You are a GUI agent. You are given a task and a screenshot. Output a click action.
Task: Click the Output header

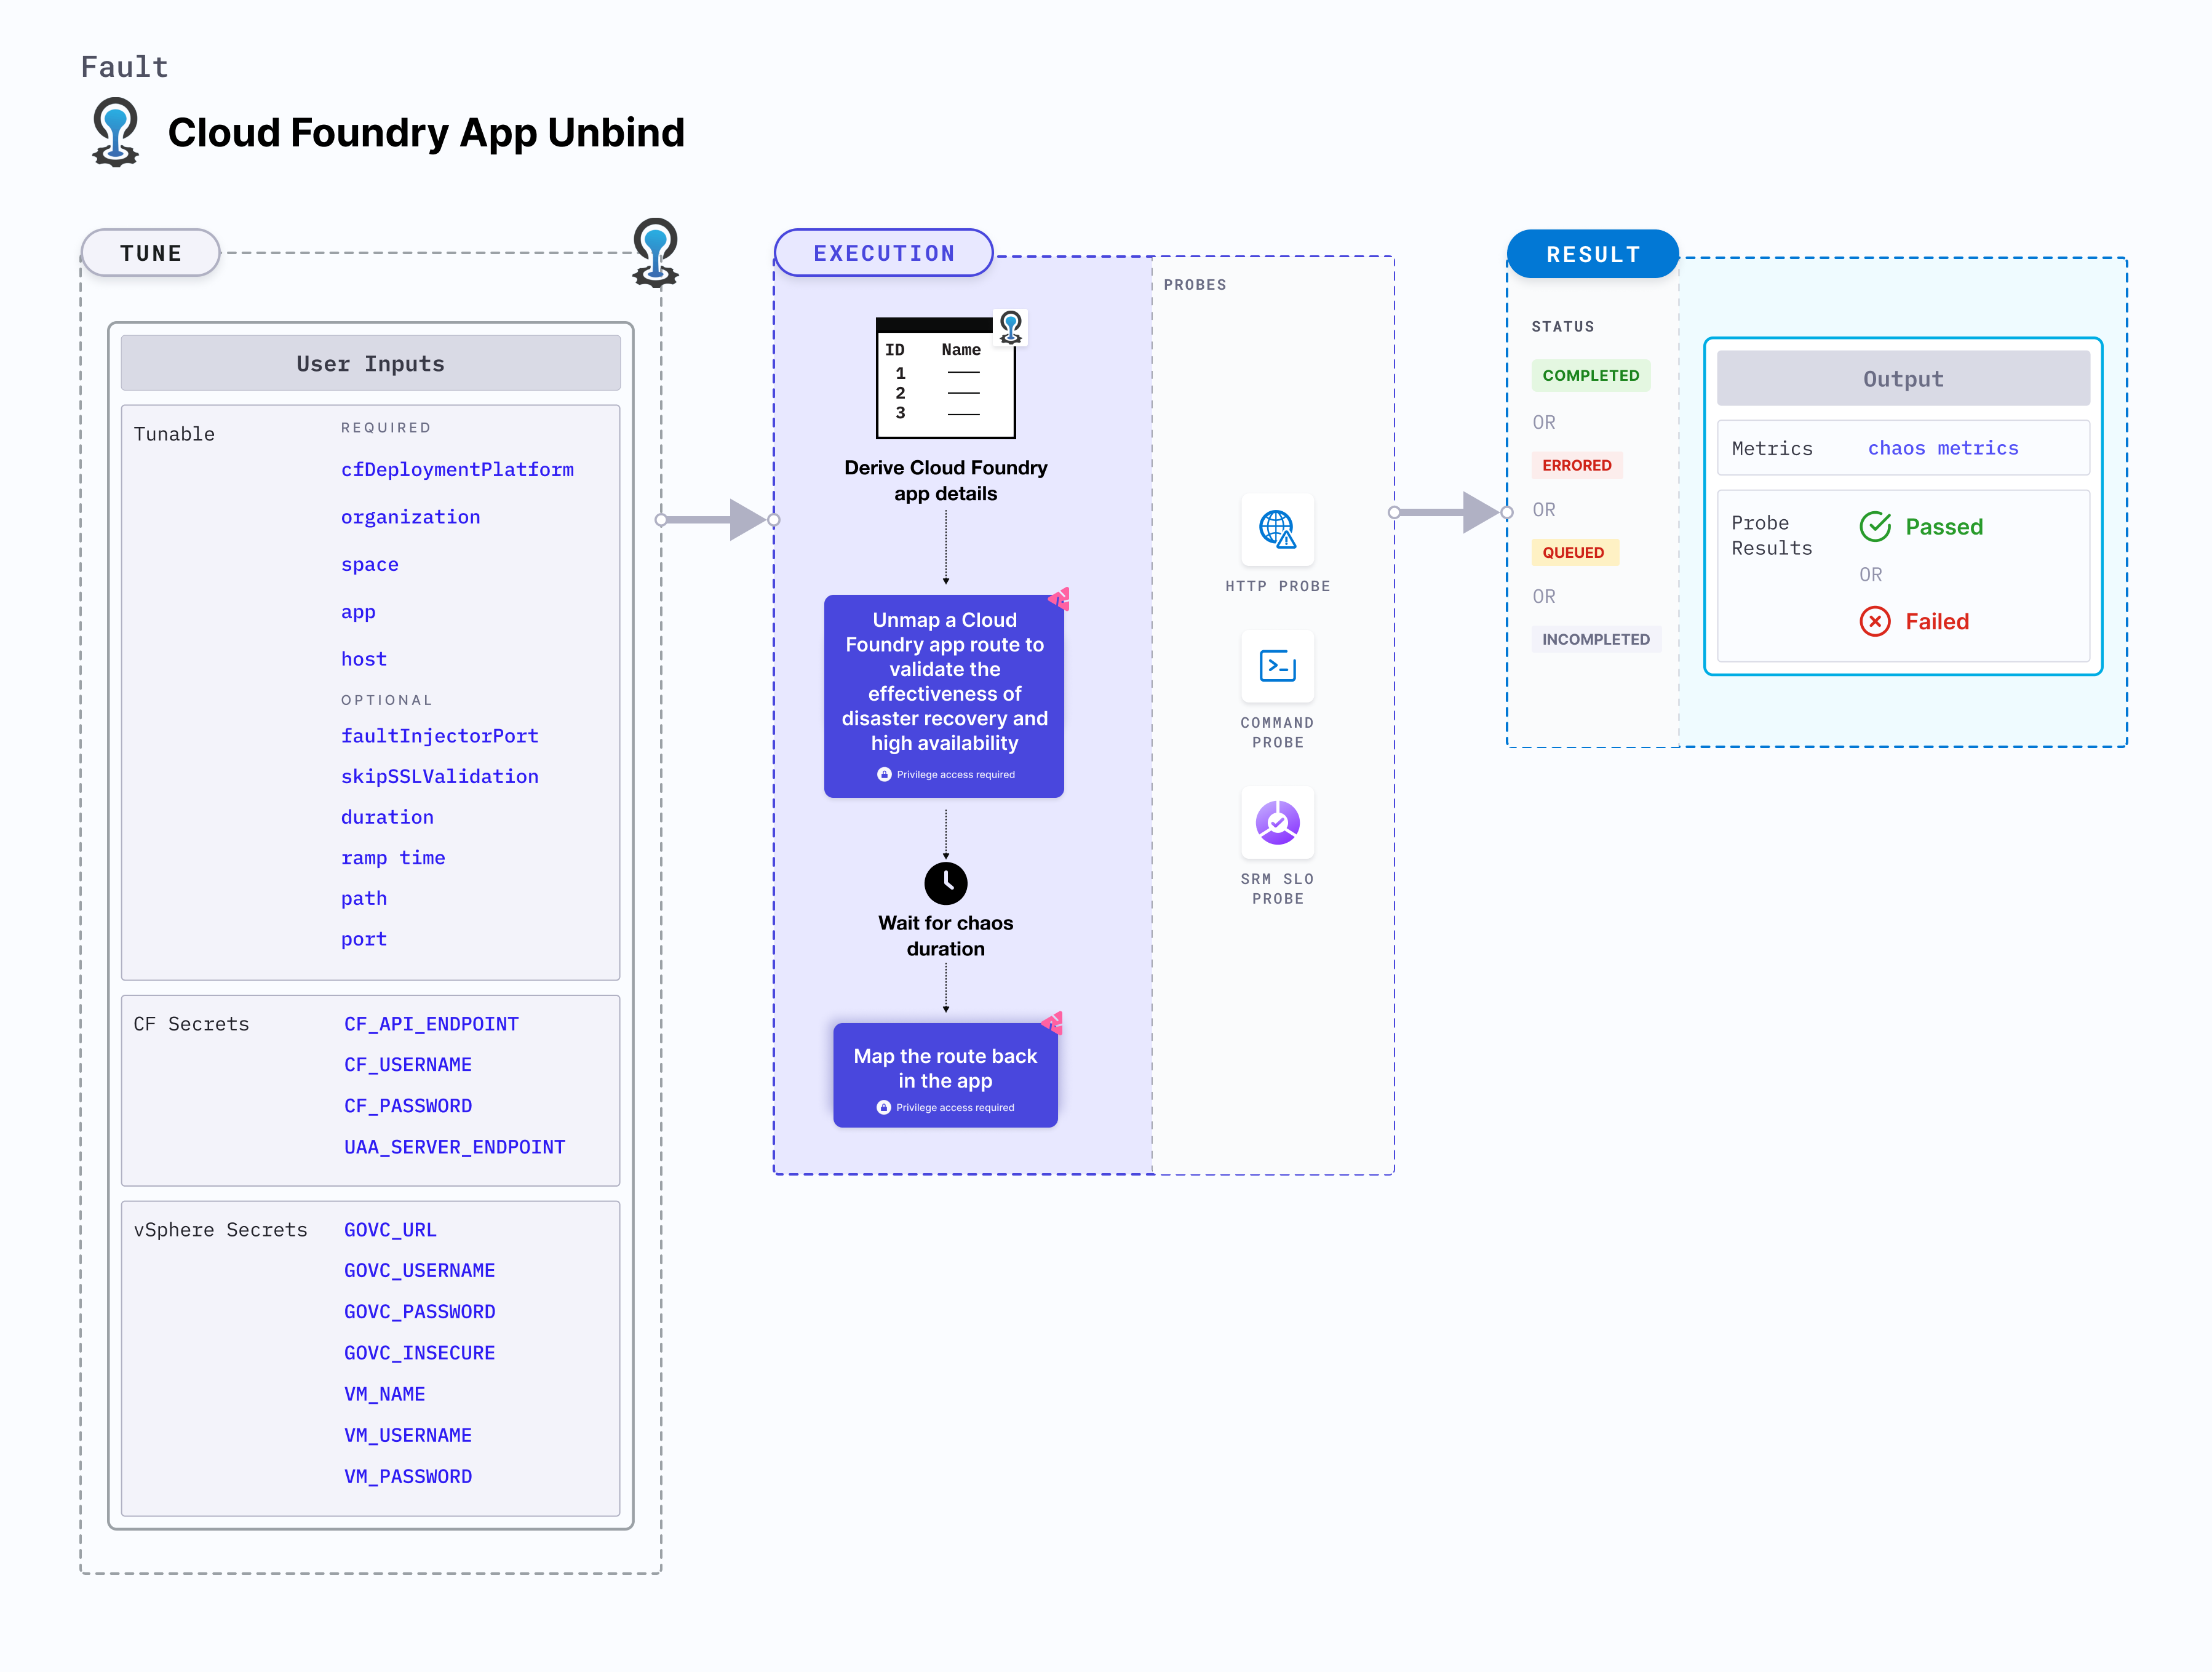click(x=1903, y=378)
